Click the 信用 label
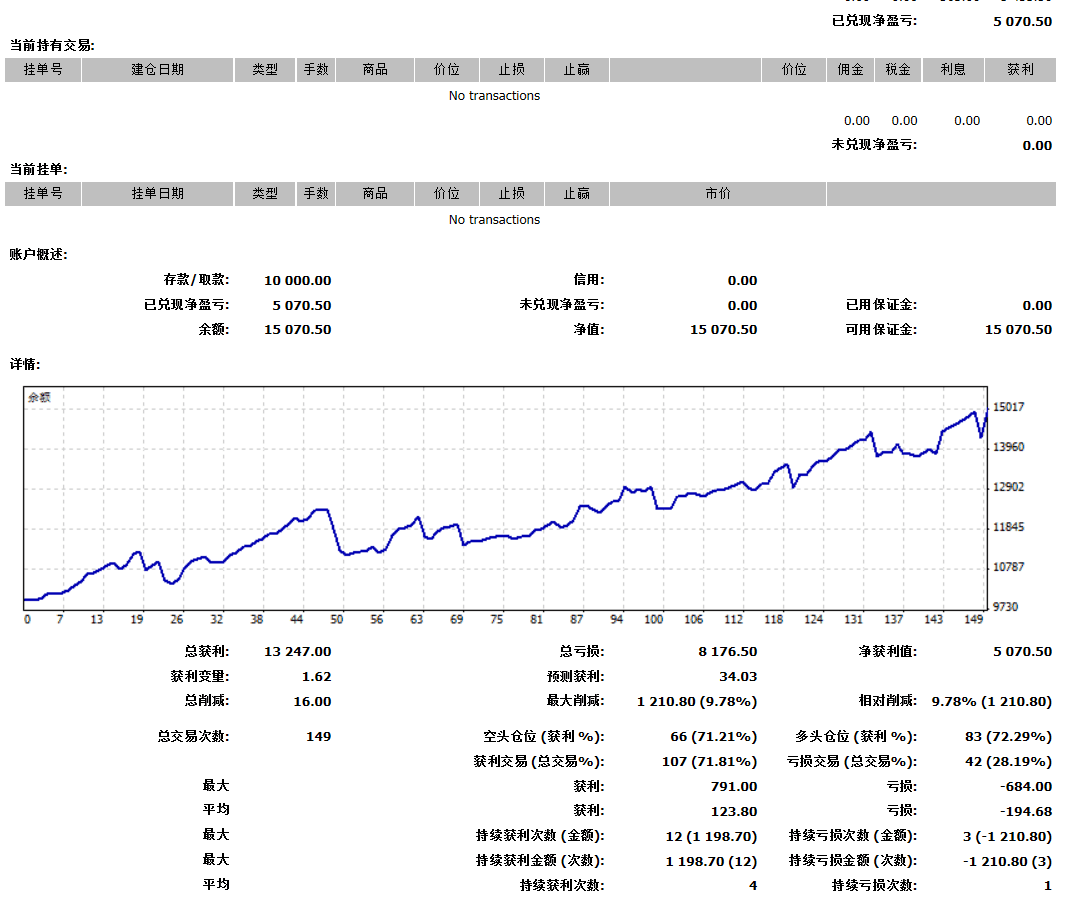 point(589,280)
